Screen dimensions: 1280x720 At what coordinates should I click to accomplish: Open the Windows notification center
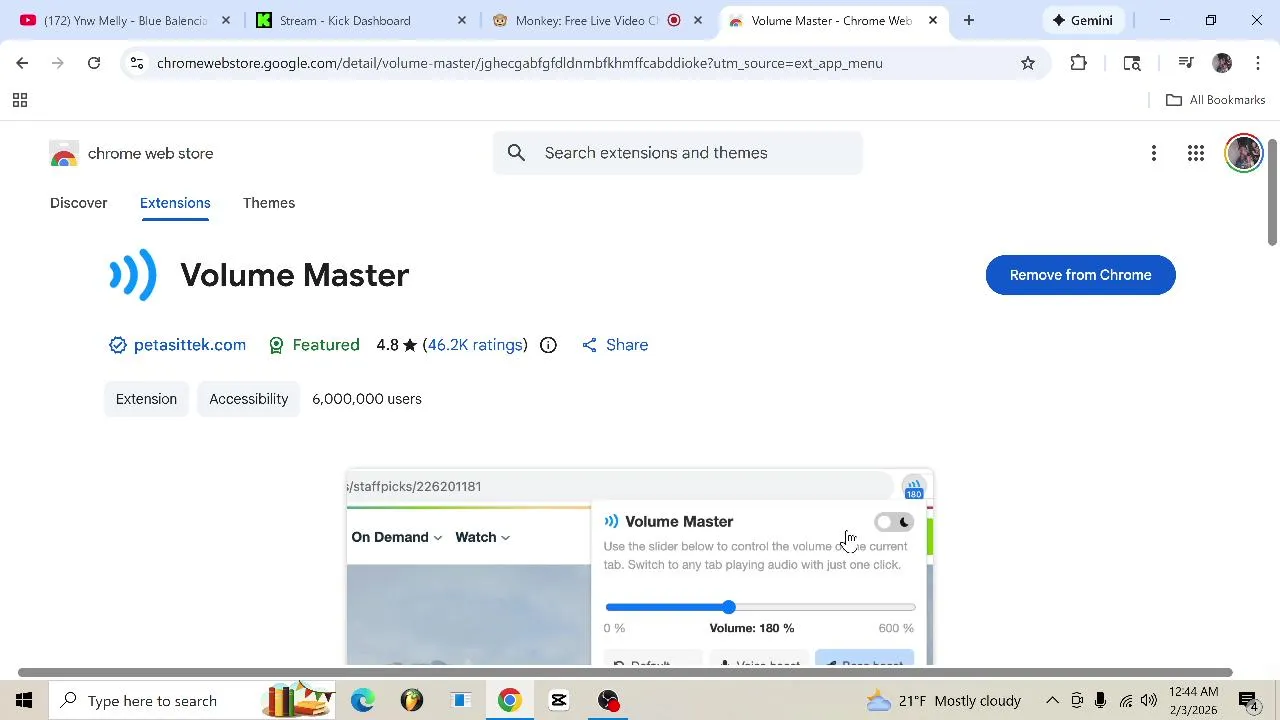[x=1249, y=700]
